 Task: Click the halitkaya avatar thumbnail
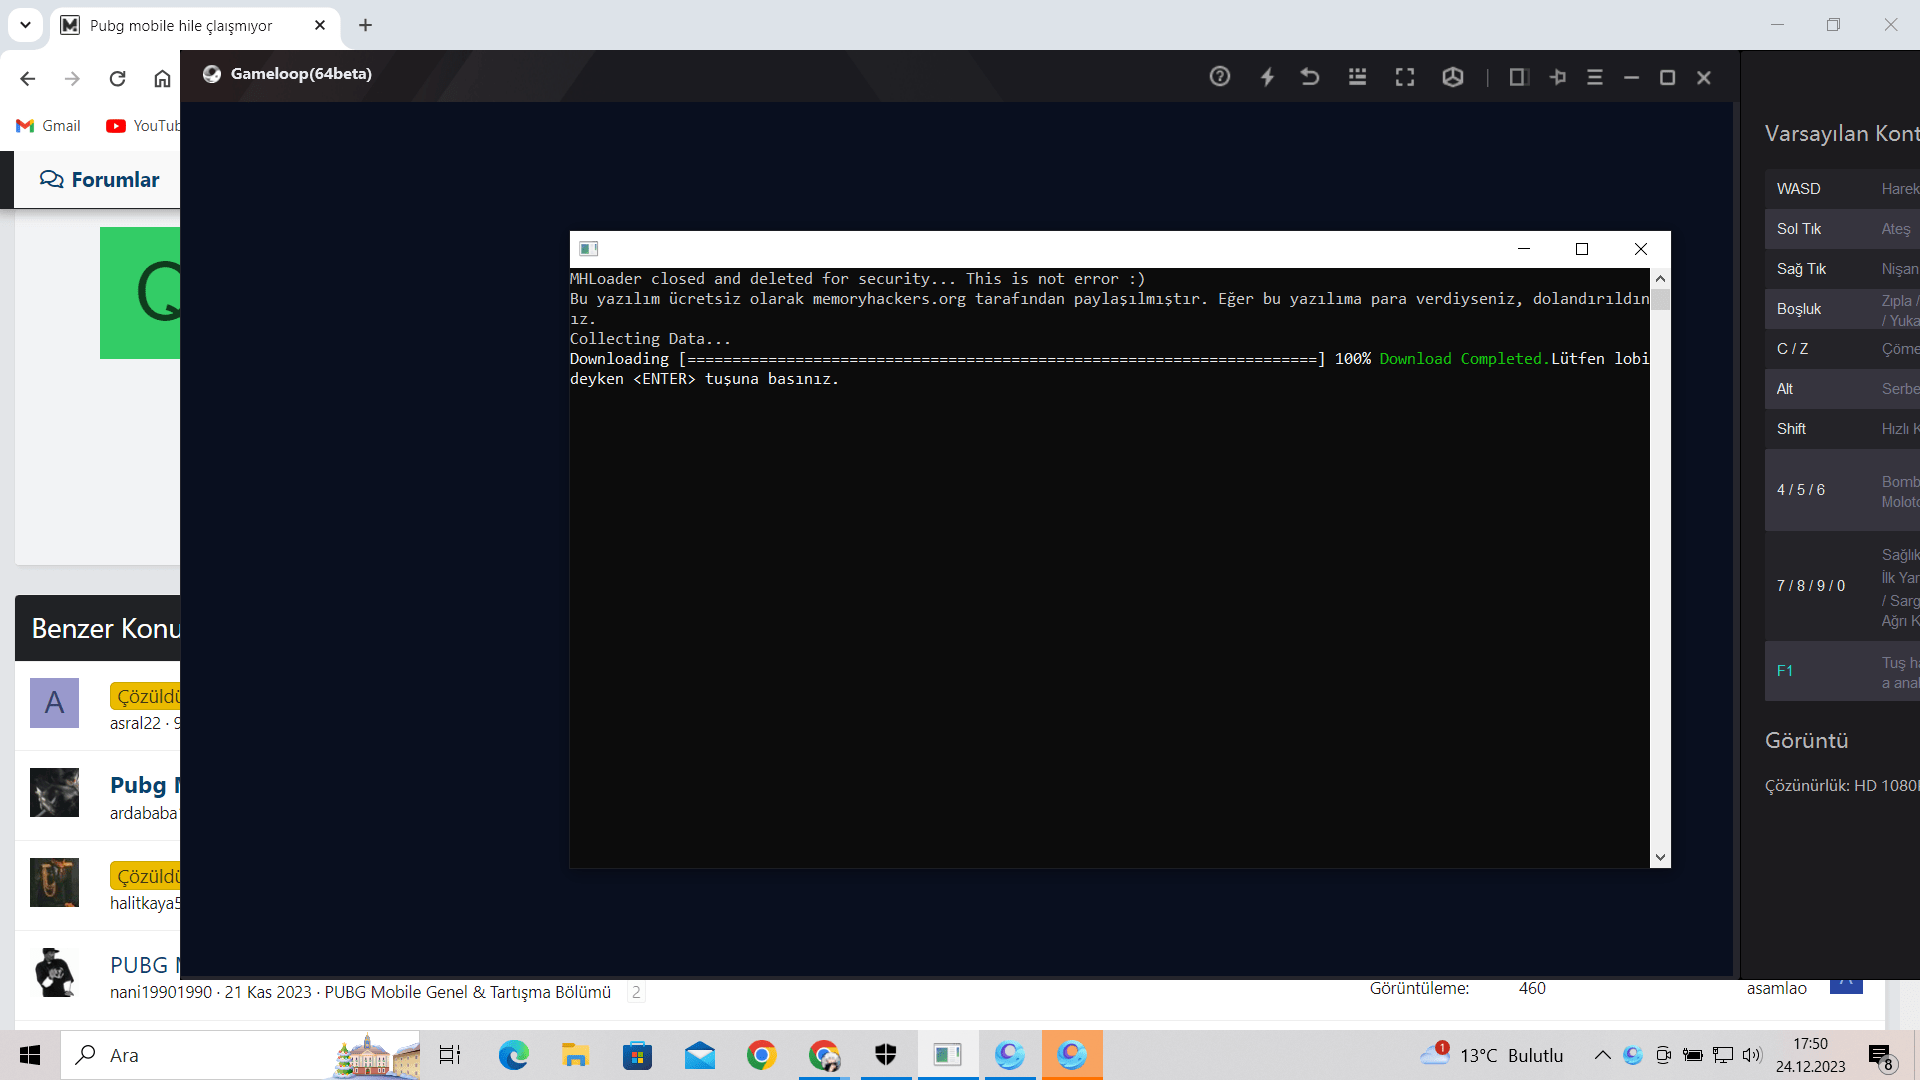tap(54, 883)
